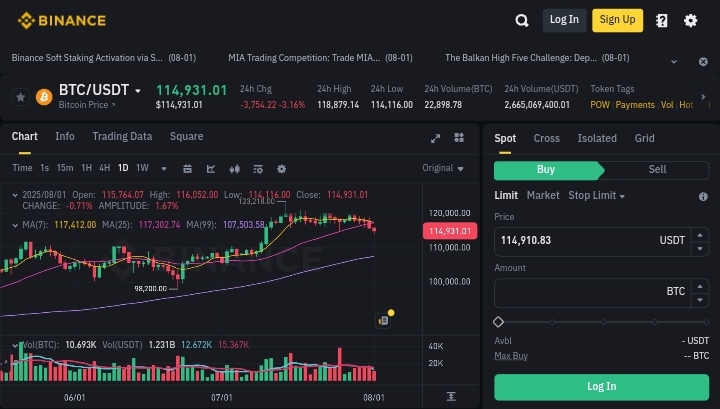Screen dimensions: 720x409
Task: Select the 1H interval
Action: pos(86,168)
